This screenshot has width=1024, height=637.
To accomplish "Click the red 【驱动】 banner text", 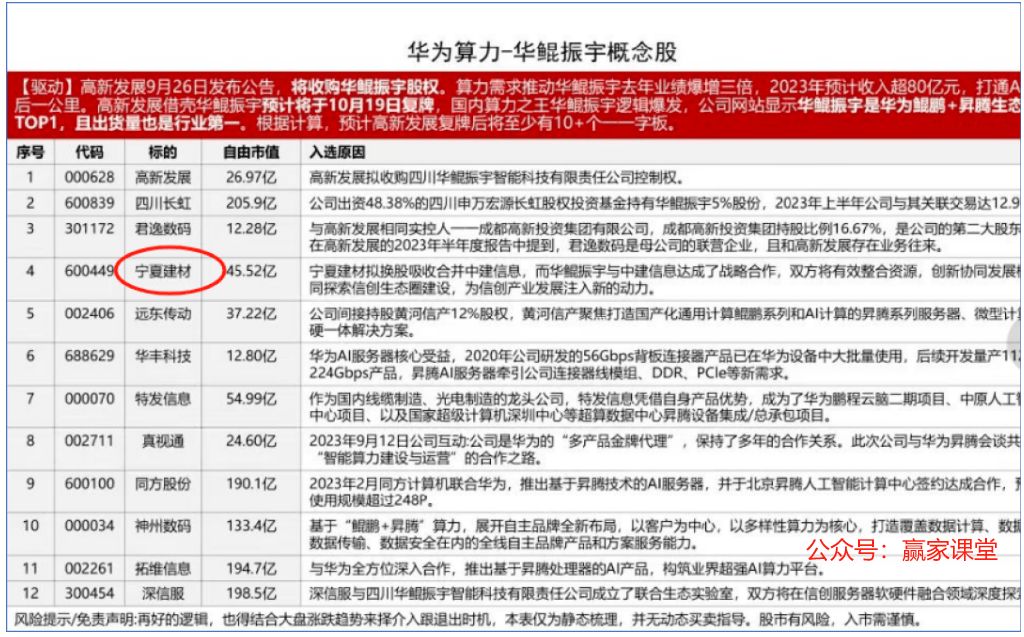I will (516, 105).
